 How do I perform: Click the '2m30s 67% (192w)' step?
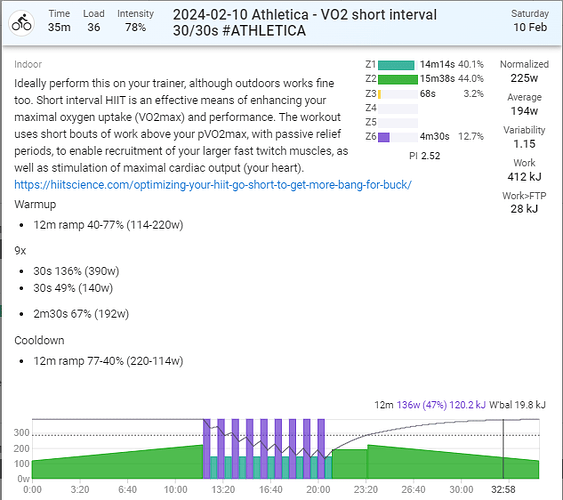pyautogui.click(x=81, y=314)
